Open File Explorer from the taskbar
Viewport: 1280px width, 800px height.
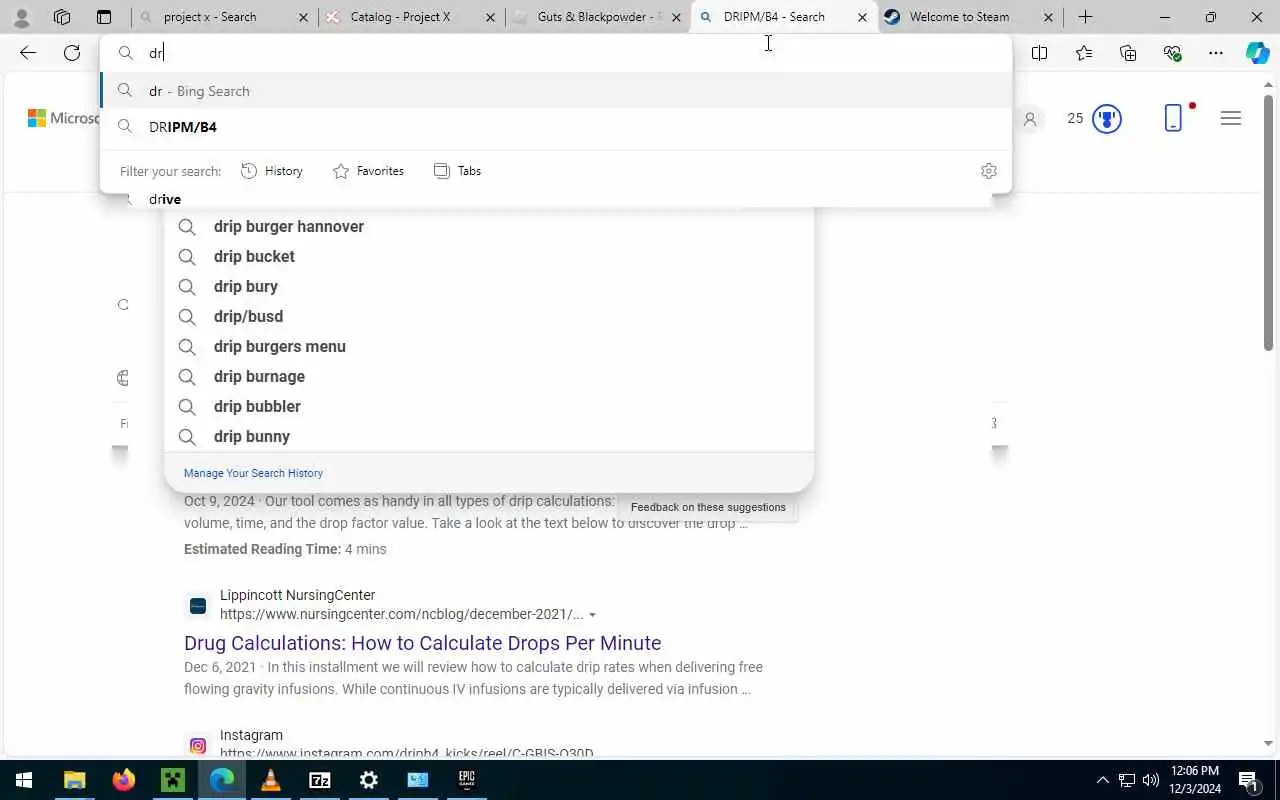(75, 780)
